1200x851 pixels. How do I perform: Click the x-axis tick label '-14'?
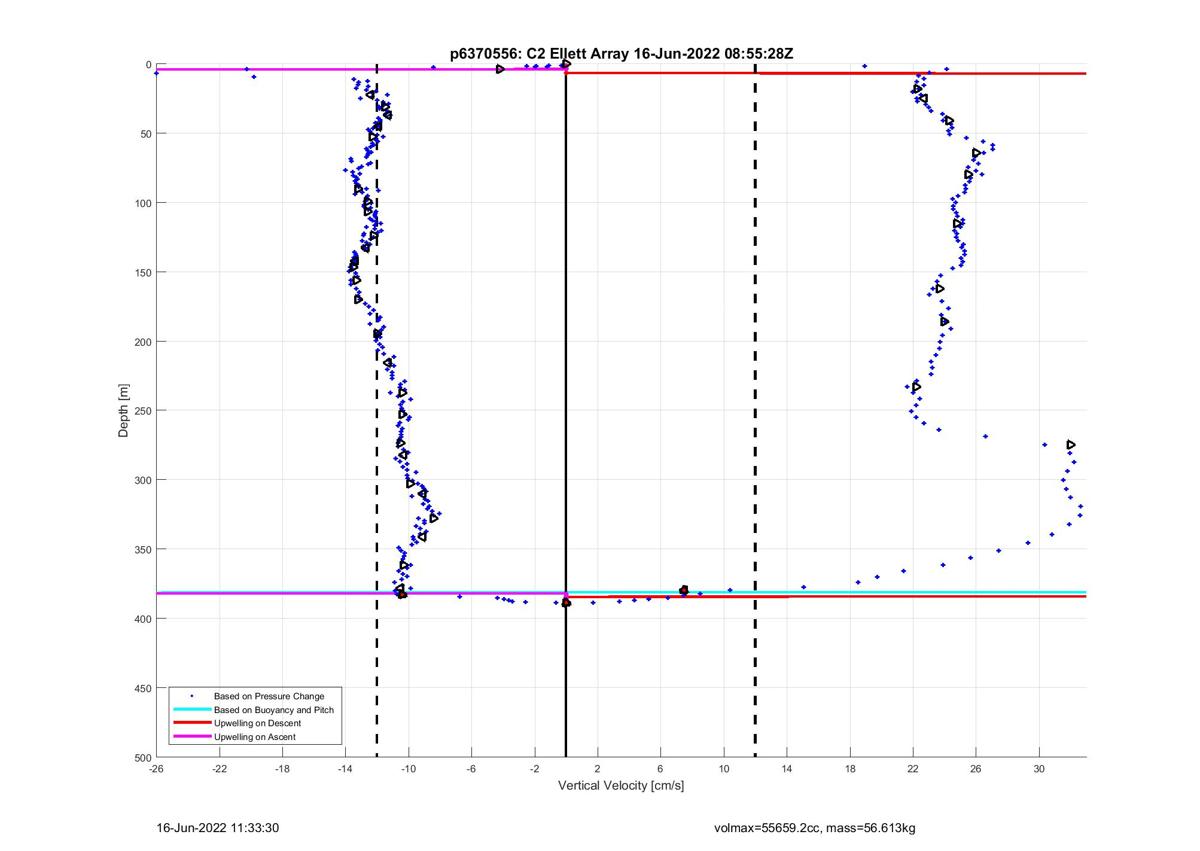click(345, 768)
